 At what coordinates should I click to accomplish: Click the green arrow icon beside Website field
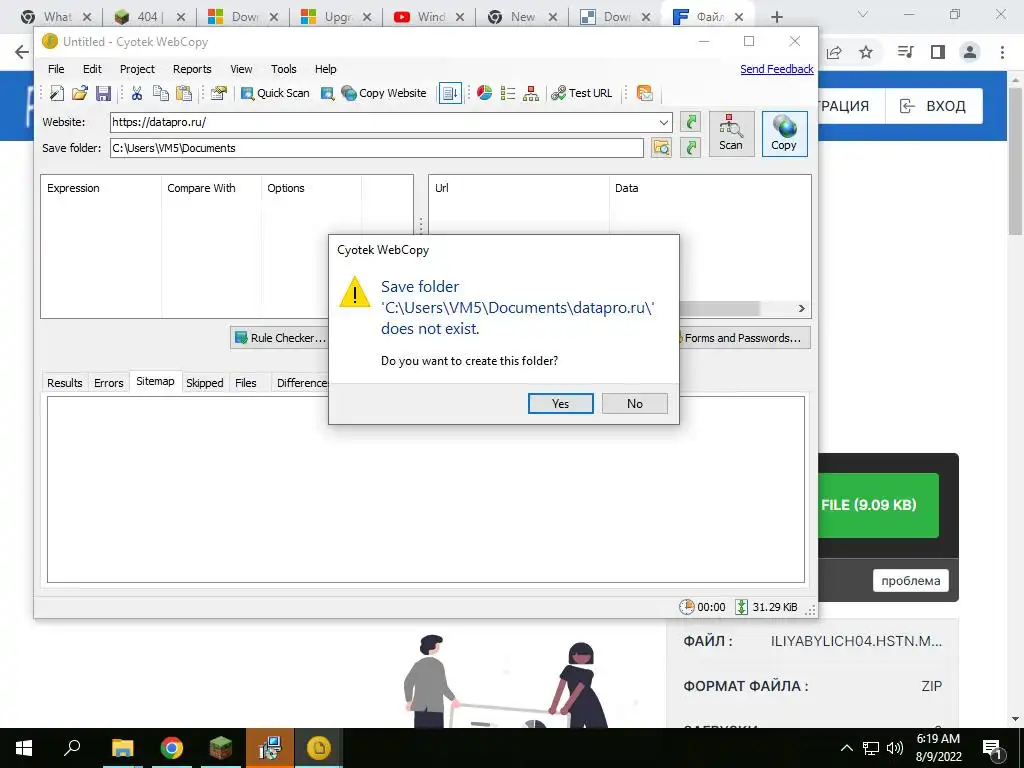point(690,121)
